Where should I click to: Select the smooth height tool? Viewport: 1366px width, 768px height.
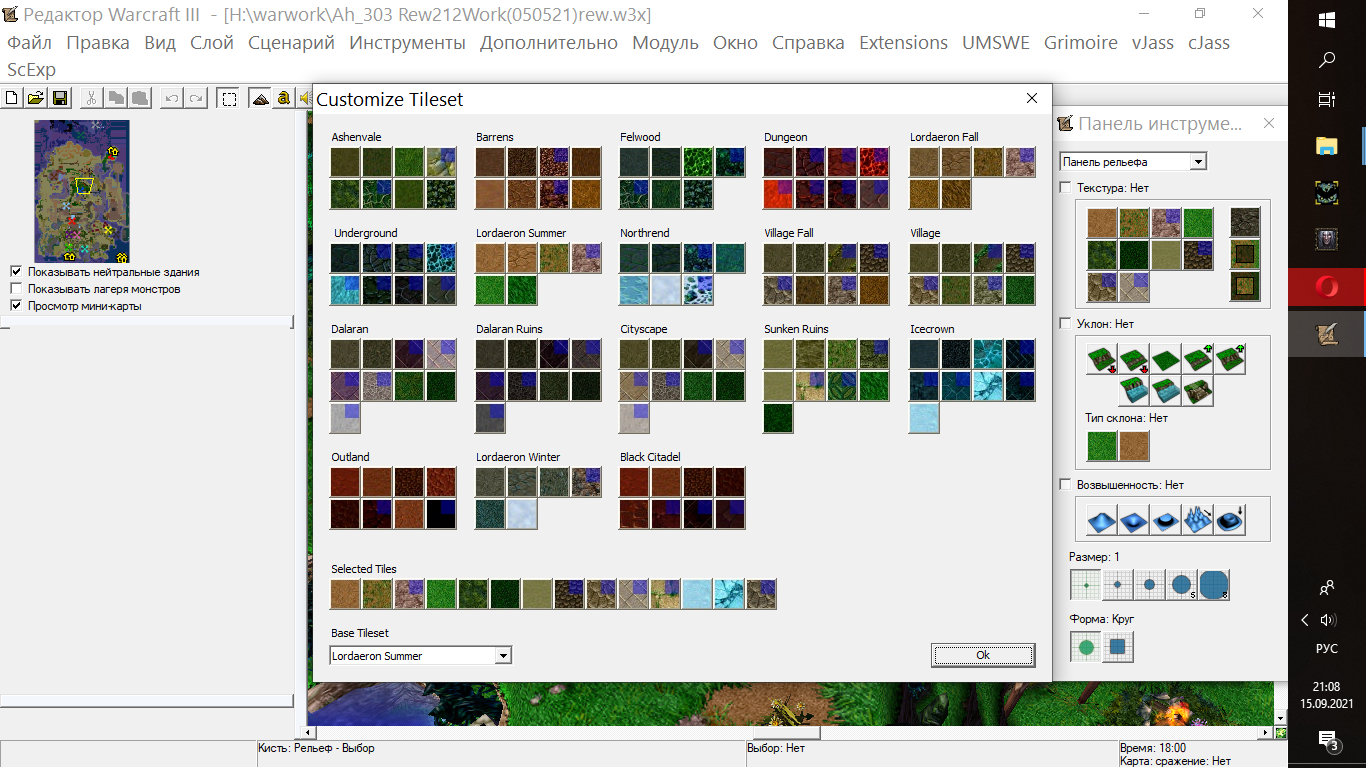pyautogui.click(x=1231, y=520)
